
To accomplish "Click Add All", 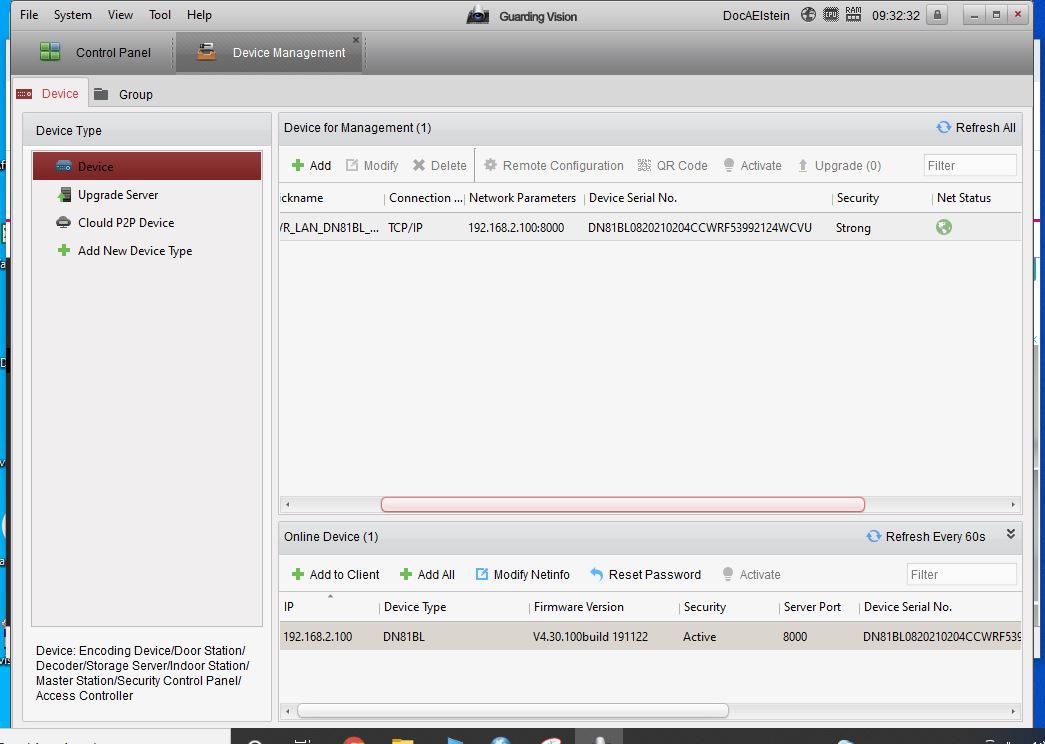I will [x=427, y=574].
